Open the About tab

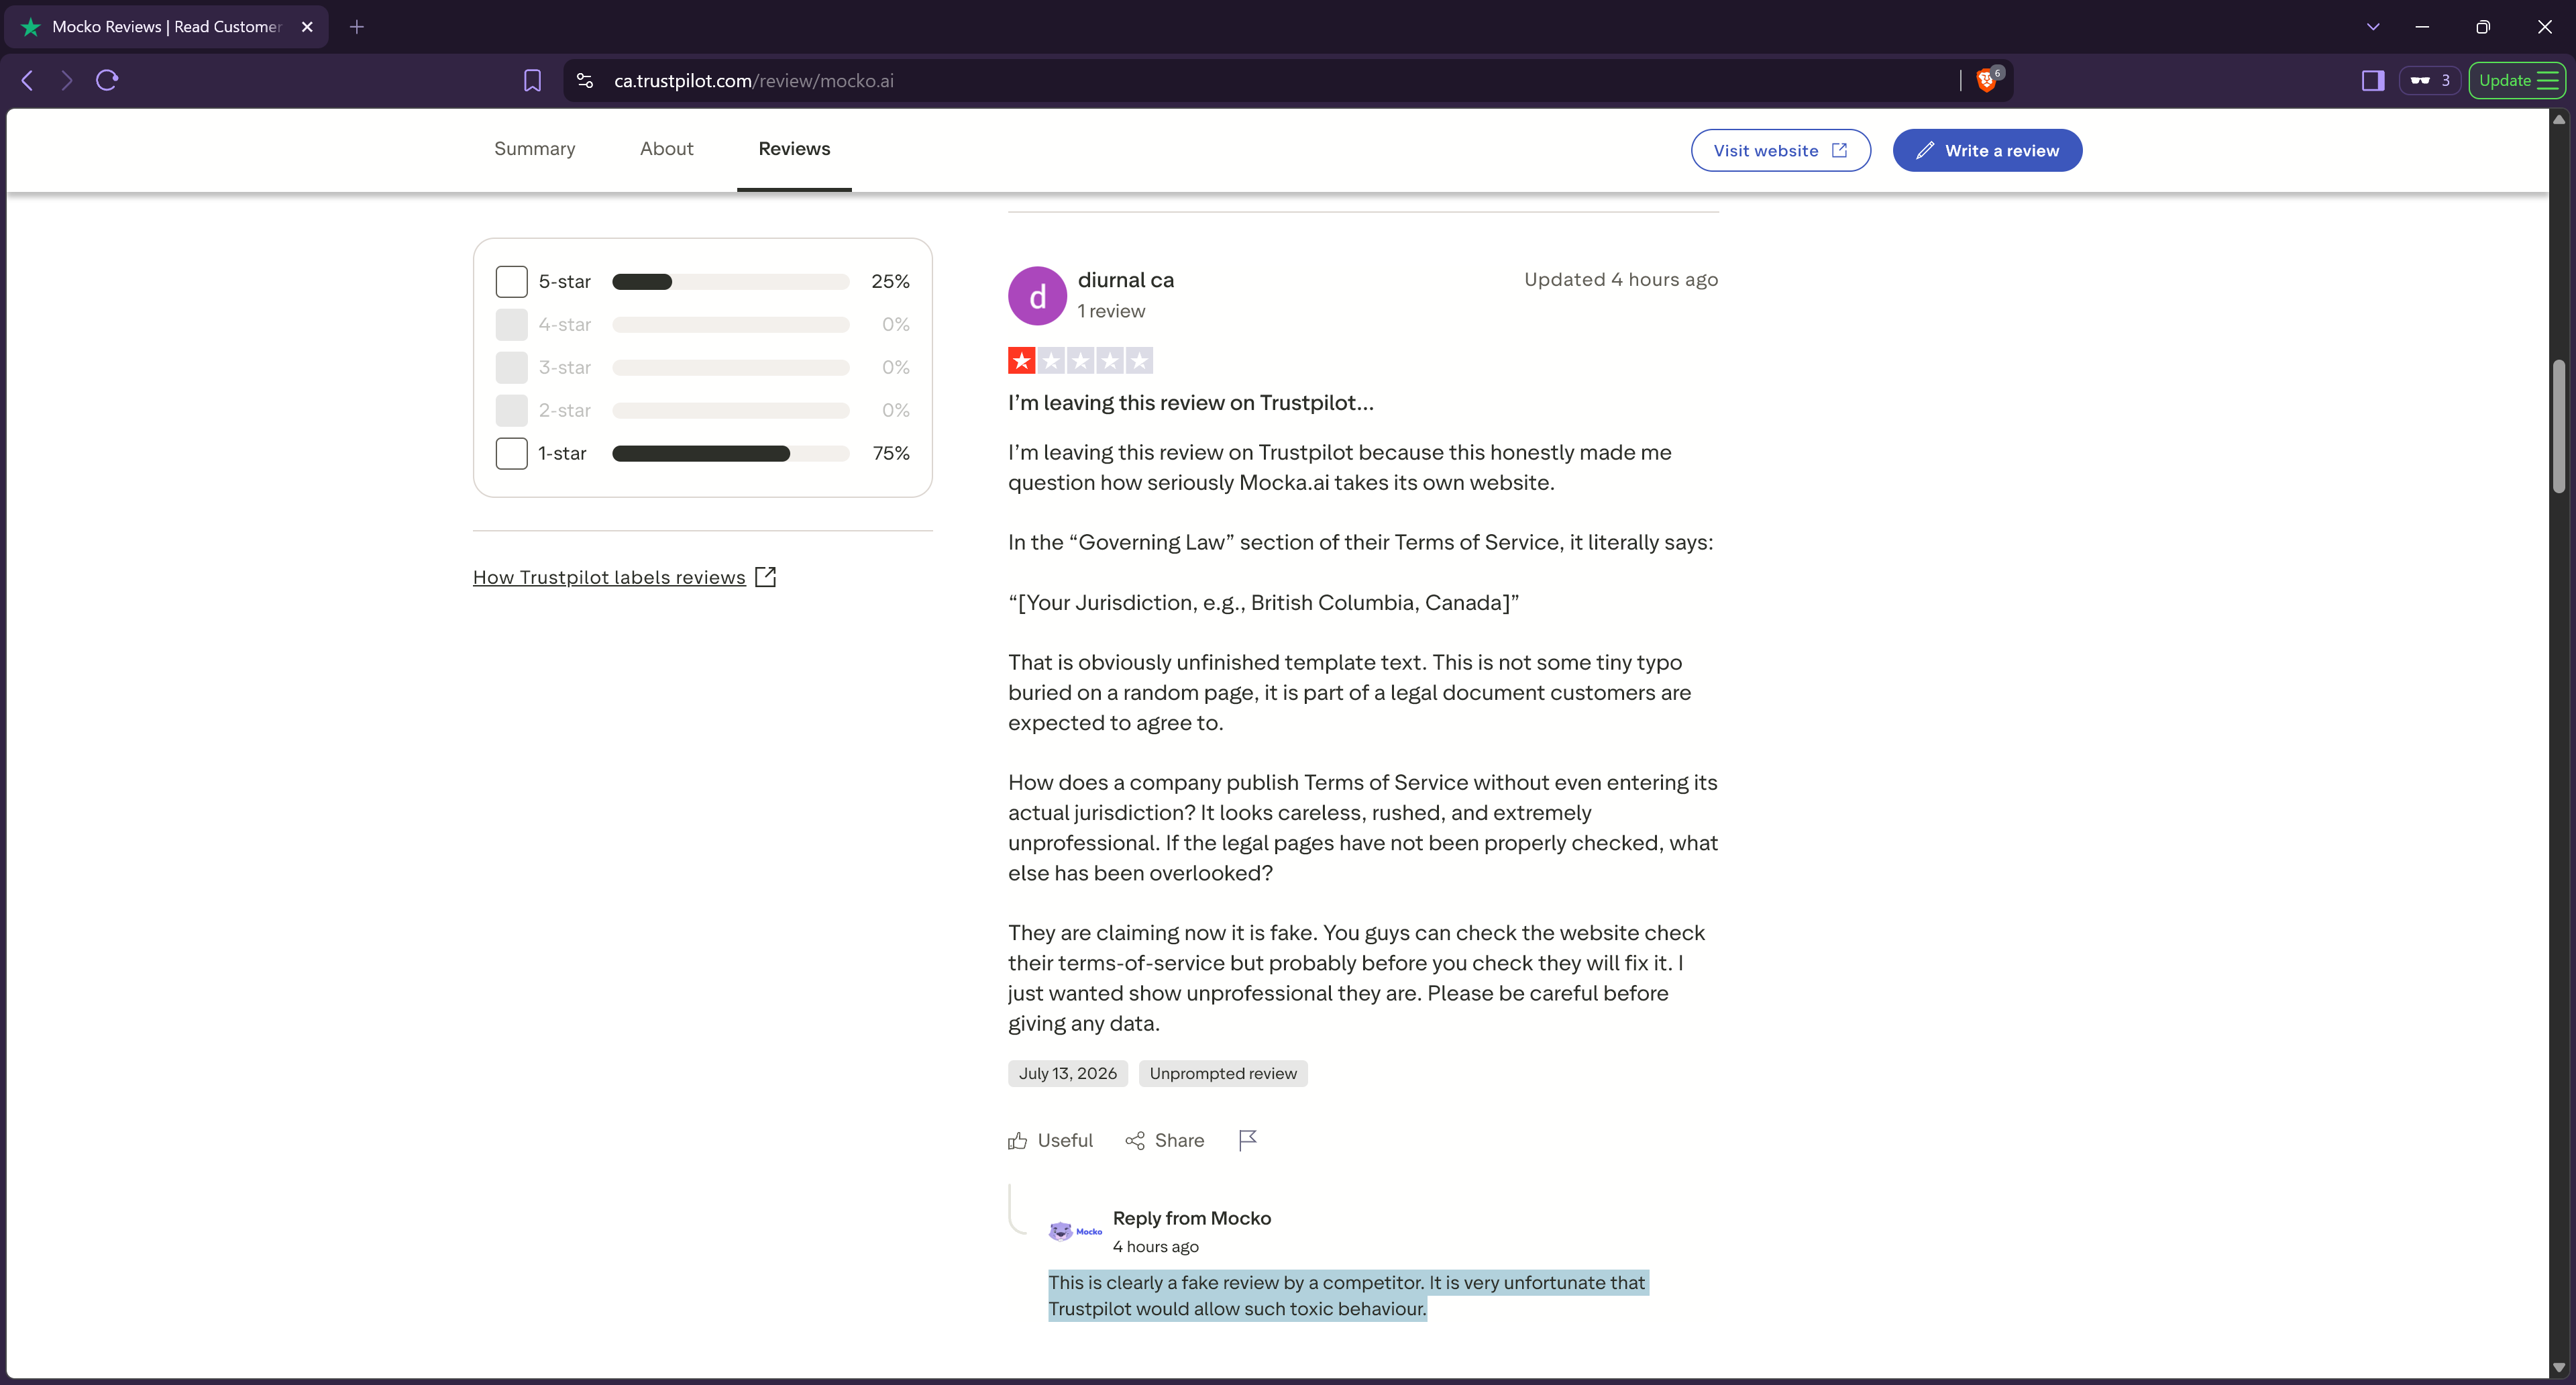click(x=666, y=149)
